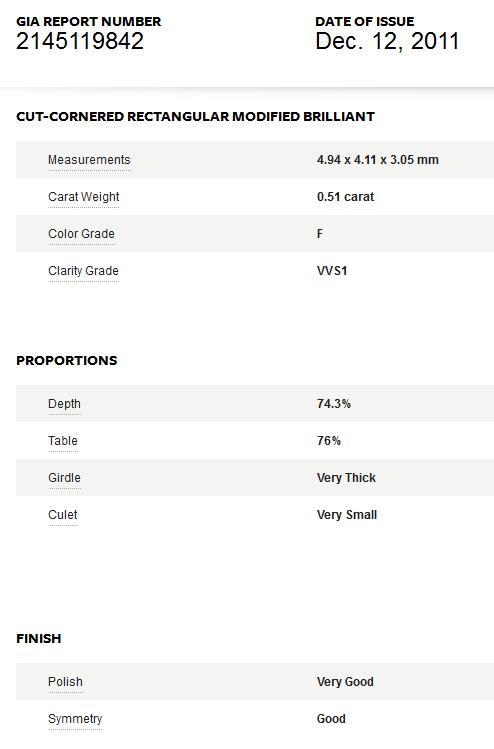Screen dimensions: 494x749
Task: Select the Clarity Grade label
Action: [x=83, y=271]
